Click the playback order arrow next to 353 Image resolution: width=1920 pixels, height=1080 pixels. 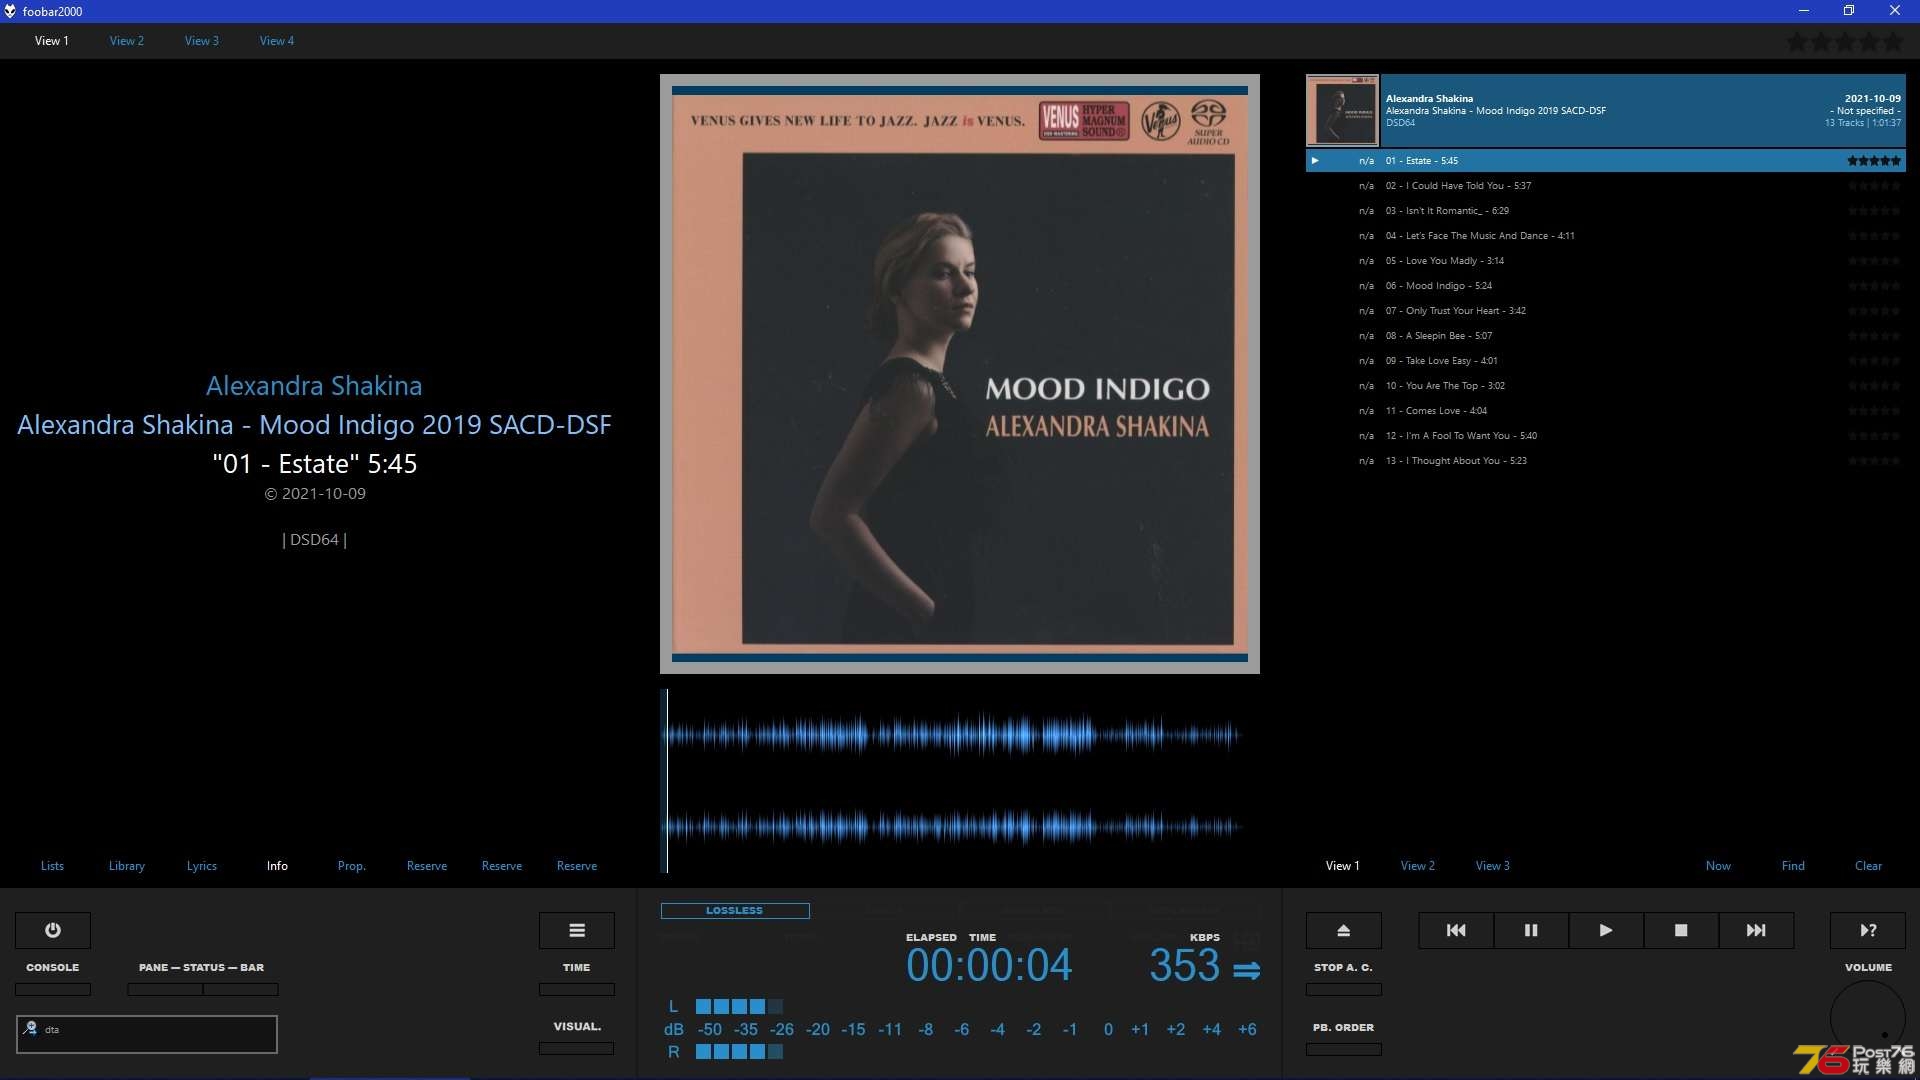tap(1246, 970)
